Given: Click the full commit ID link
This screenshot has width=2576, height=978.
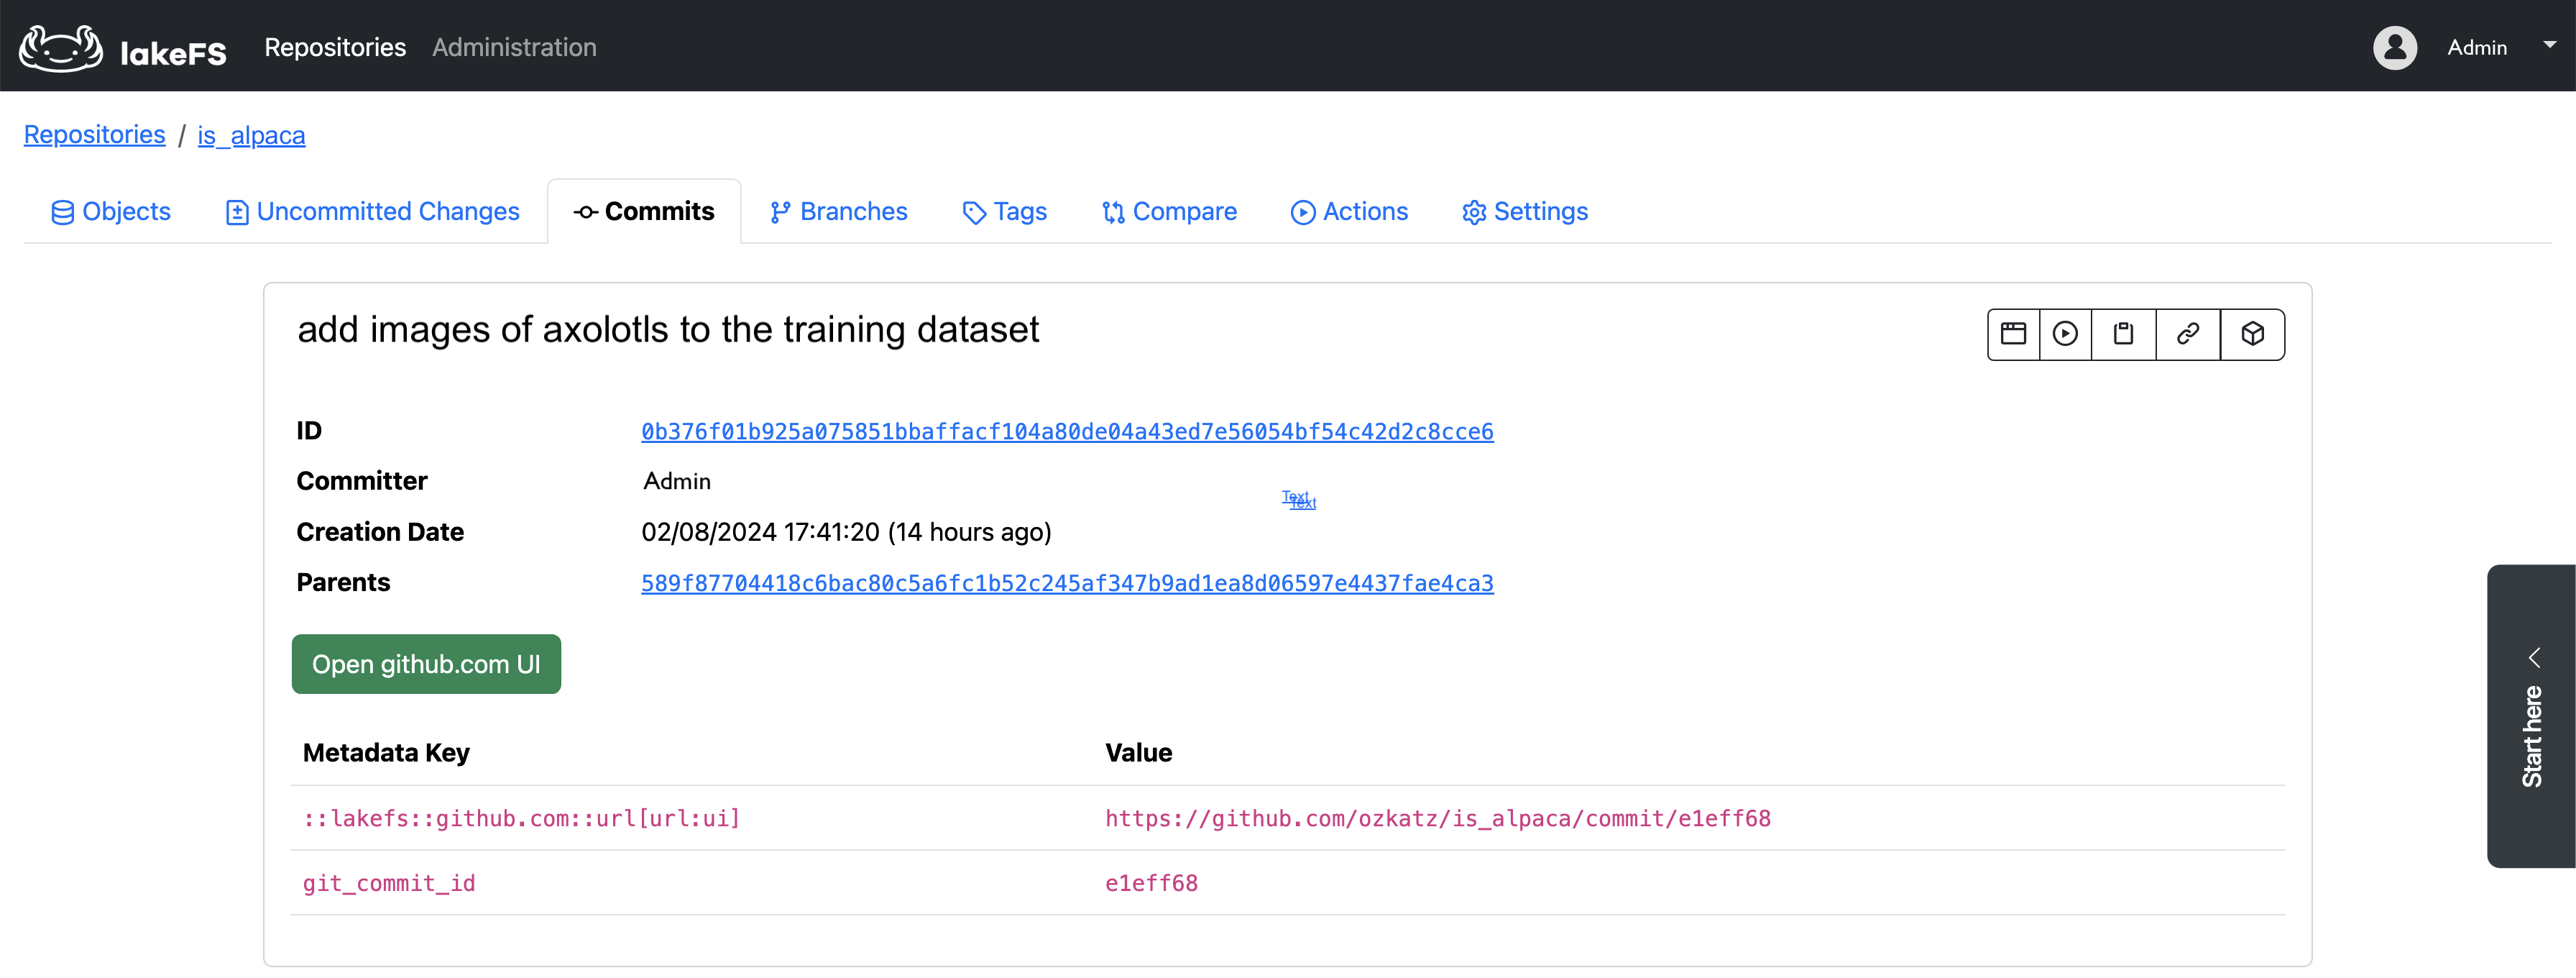Looking at the screenshot, I should coord(1066,432).
